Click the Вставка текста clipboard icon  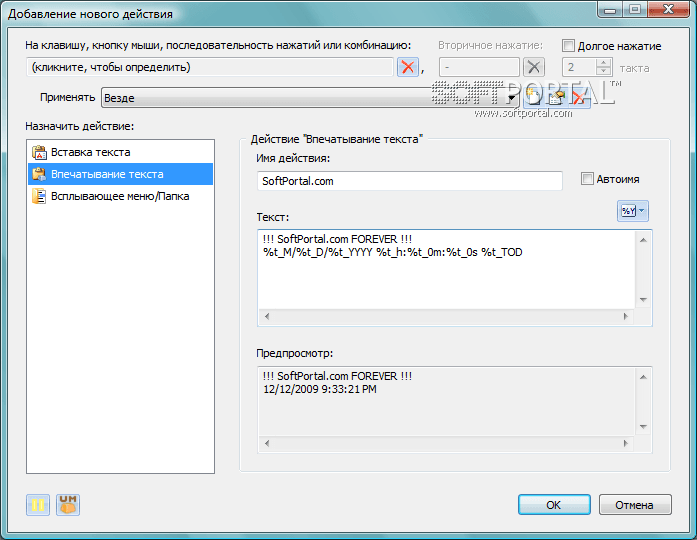[x=39, y=152]
